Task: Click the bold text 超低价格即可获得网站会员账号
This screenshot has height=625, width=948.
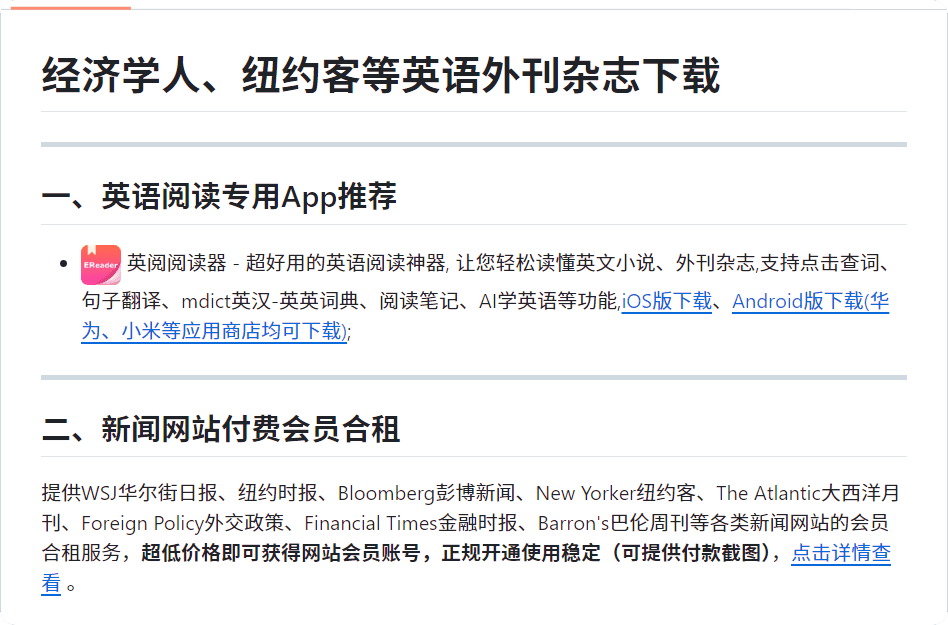Action: [x=281, y=552]
